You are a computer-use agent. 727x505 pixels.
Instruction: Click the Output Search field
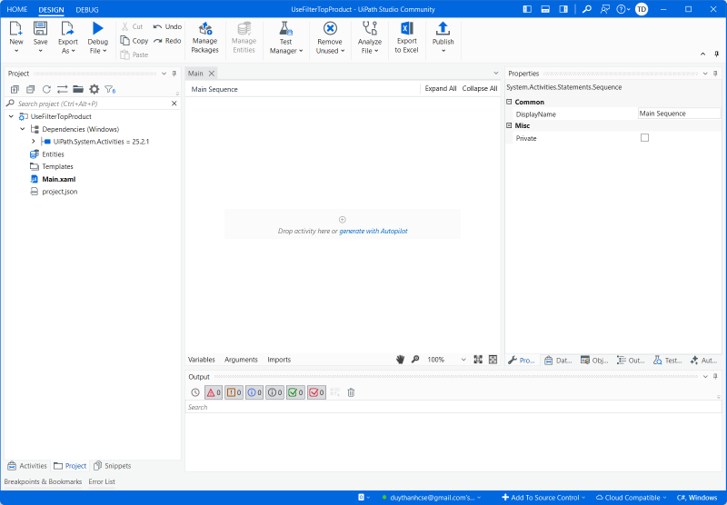tap(453, 407)
